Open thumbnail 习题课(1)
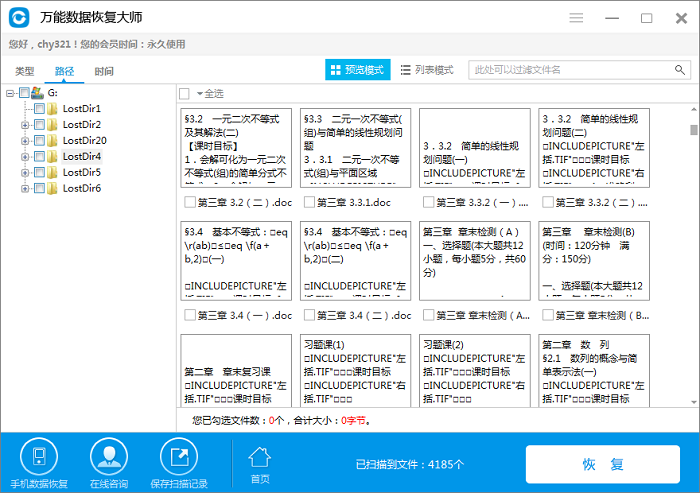 coord(355,370)
